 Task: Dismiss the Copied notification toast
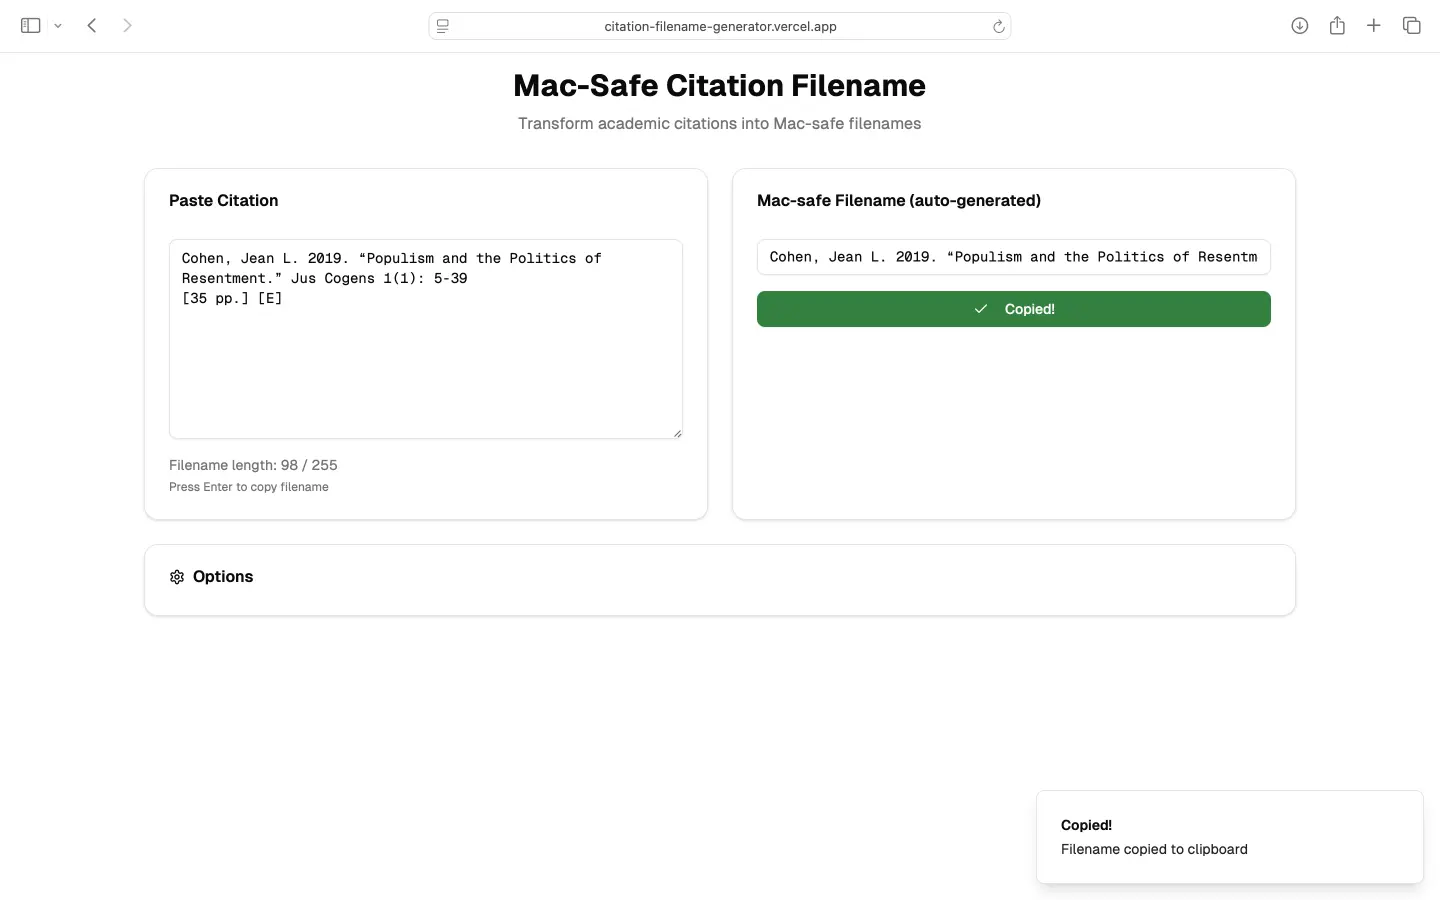pos(1229,837)
